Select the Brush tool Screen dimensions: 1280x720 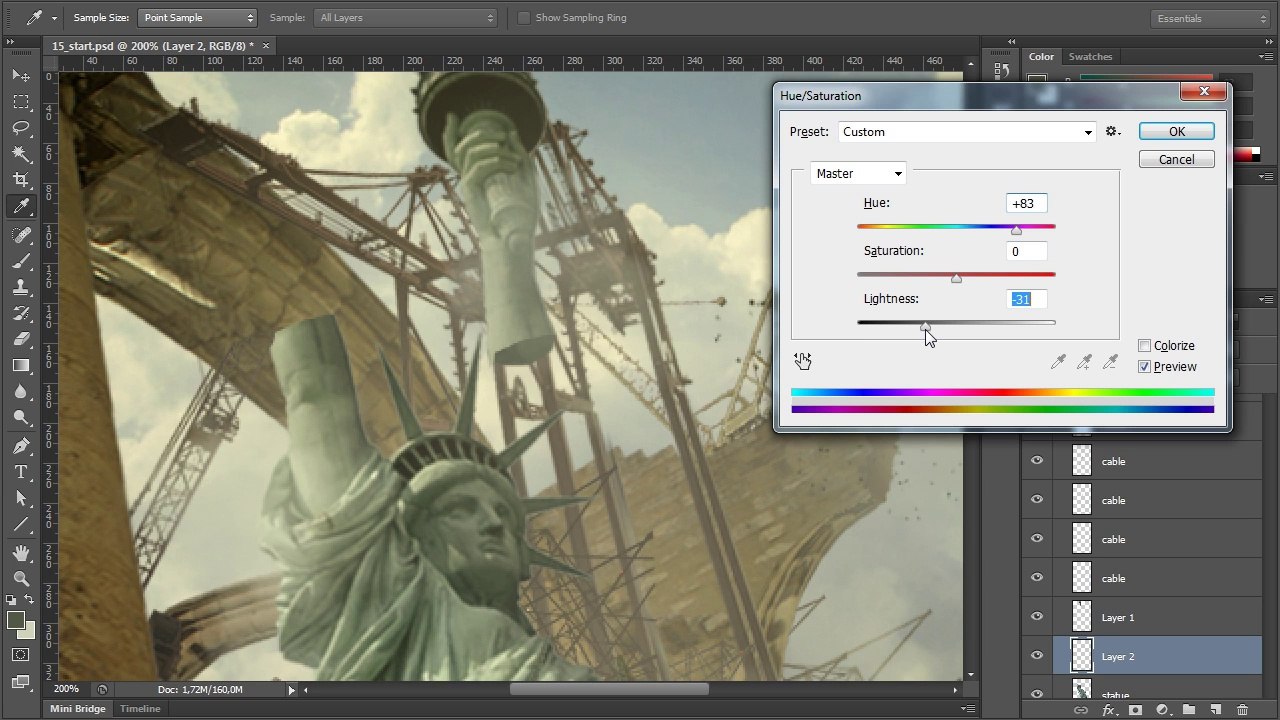click(21, 262)
